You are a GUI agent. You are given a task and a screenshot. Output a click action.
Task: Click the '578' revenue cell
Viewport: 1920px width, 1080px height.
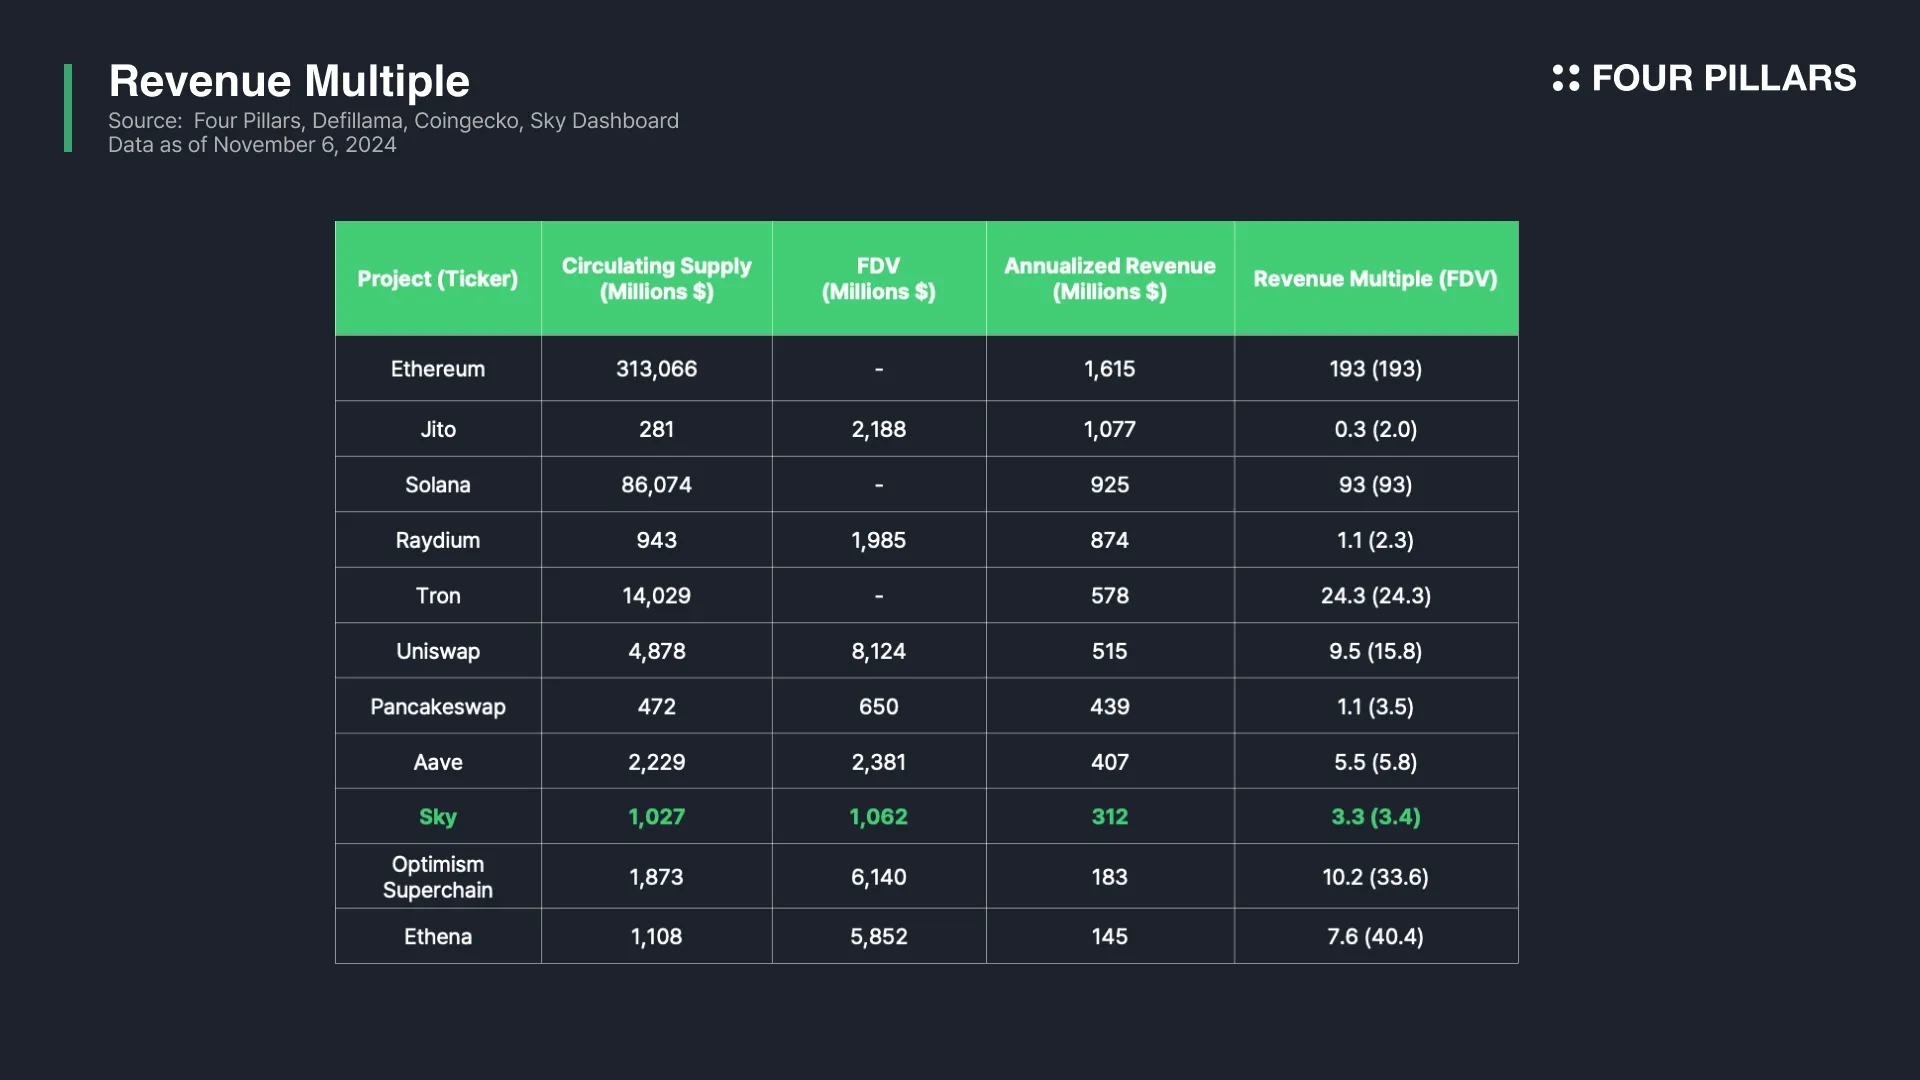1110,596
